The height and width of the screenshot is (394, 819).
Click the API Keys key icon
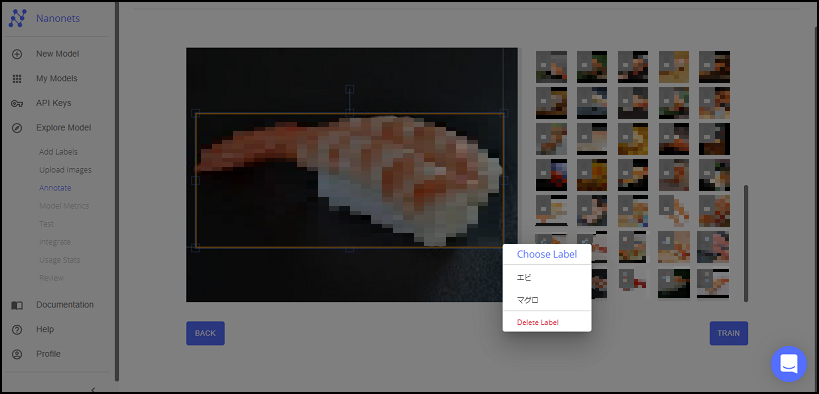pyautogui.click(x=17, y=103)
